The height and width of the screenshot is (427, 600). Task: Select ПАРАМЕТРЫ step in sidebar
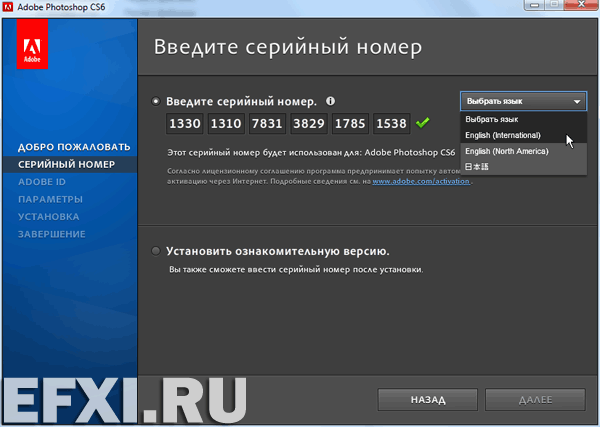point(50,199)
